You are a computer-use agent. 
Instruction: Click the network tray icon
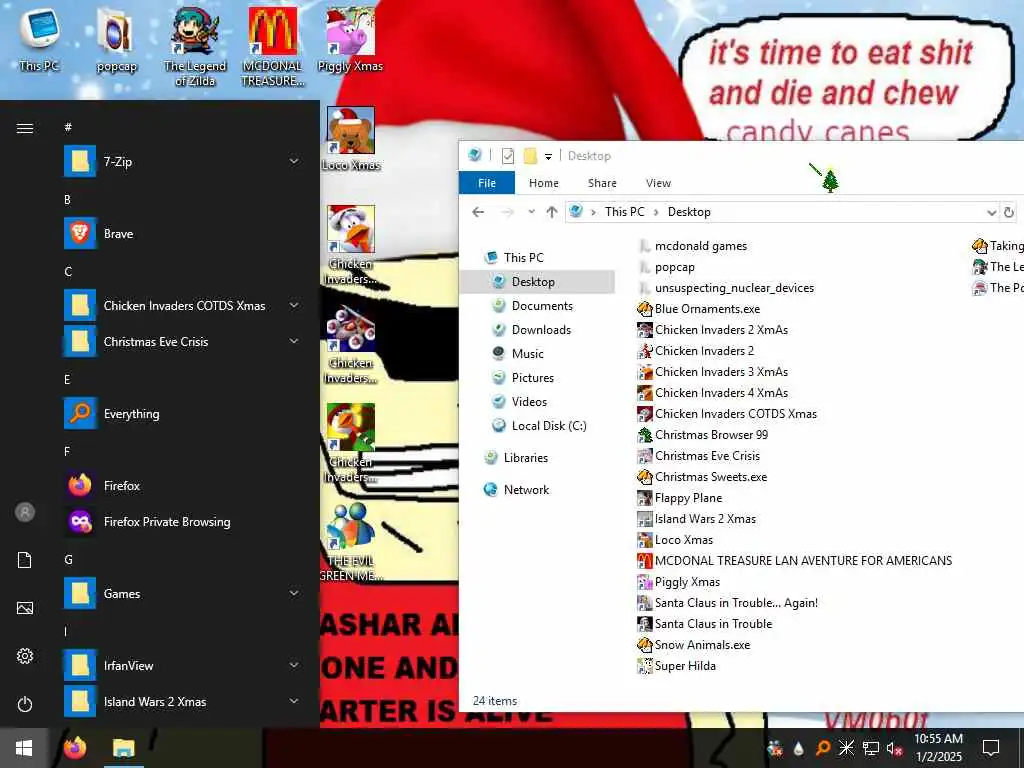click(x=871, y=748)
